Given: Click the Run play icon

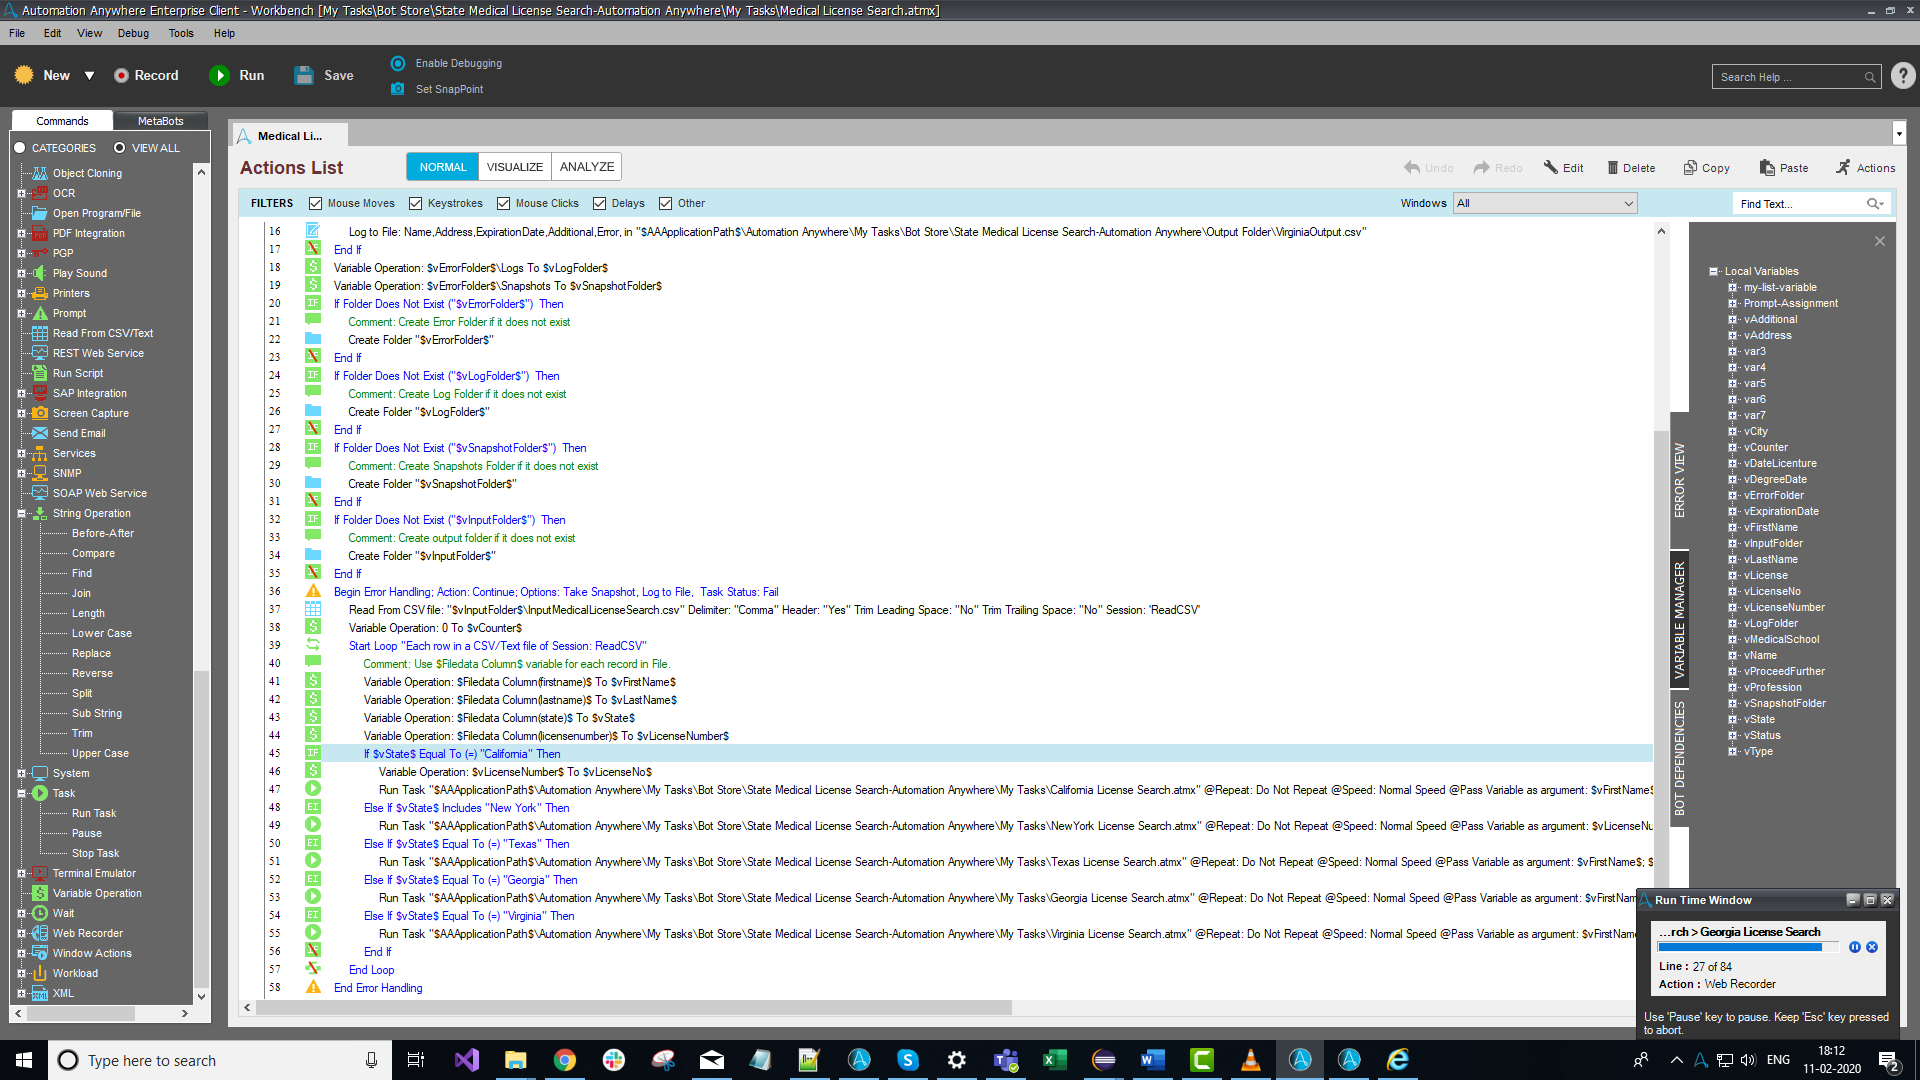Looking at the screenshot, I should click(x=219, y=76).
